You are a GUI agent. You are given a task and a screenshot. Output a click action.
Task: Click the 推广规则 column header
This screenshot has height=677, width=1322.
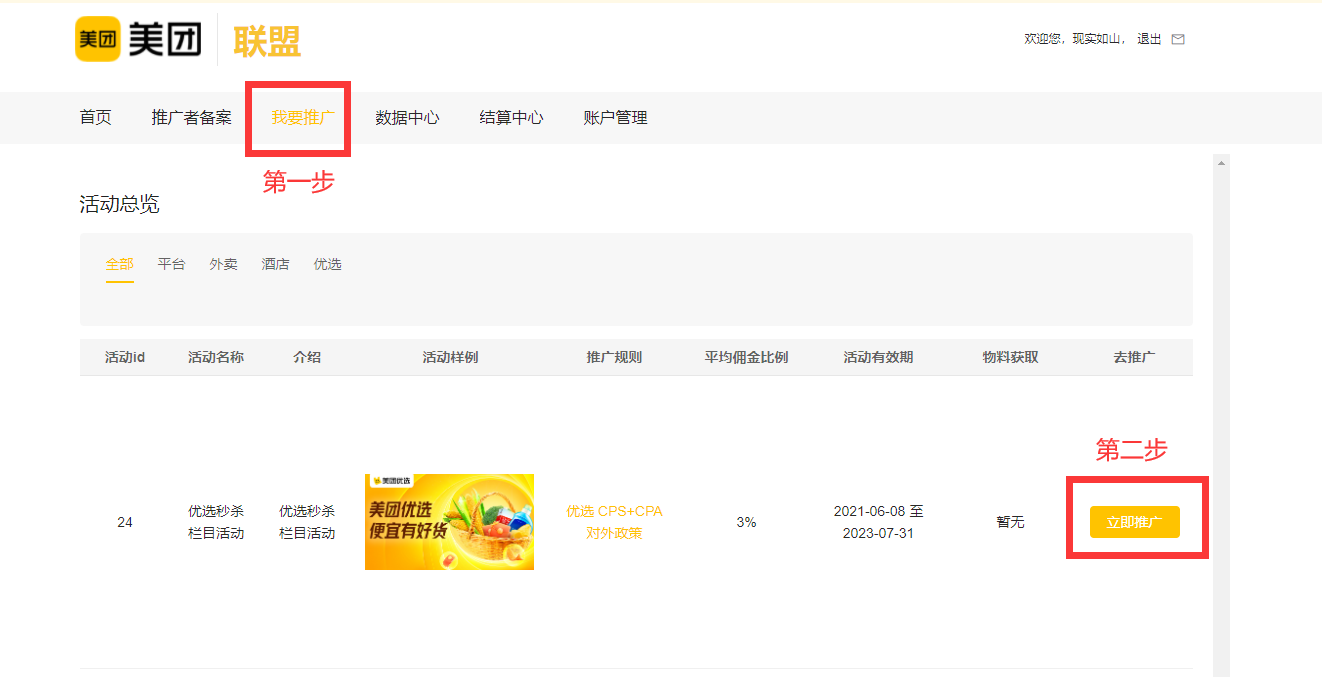pos(614,357)
